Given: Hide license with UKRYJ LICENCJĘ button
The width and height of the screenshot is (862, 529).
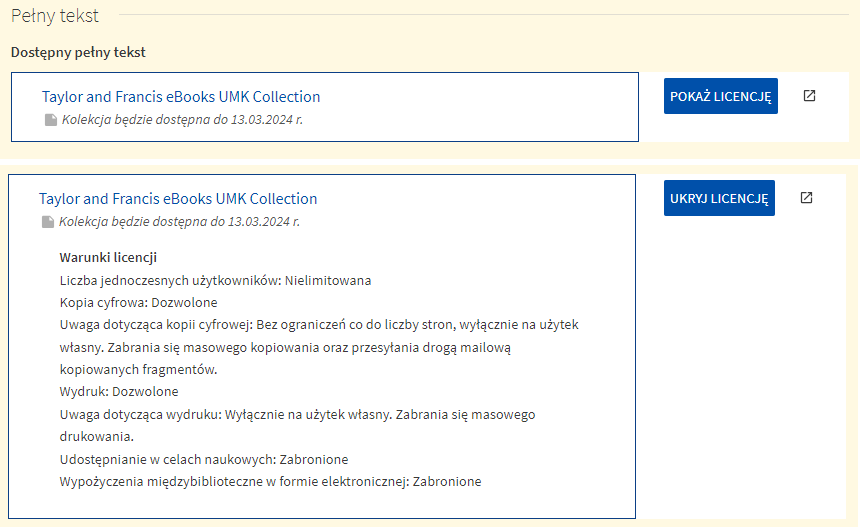Looking at the screenshot, I should tap(719, 198).
